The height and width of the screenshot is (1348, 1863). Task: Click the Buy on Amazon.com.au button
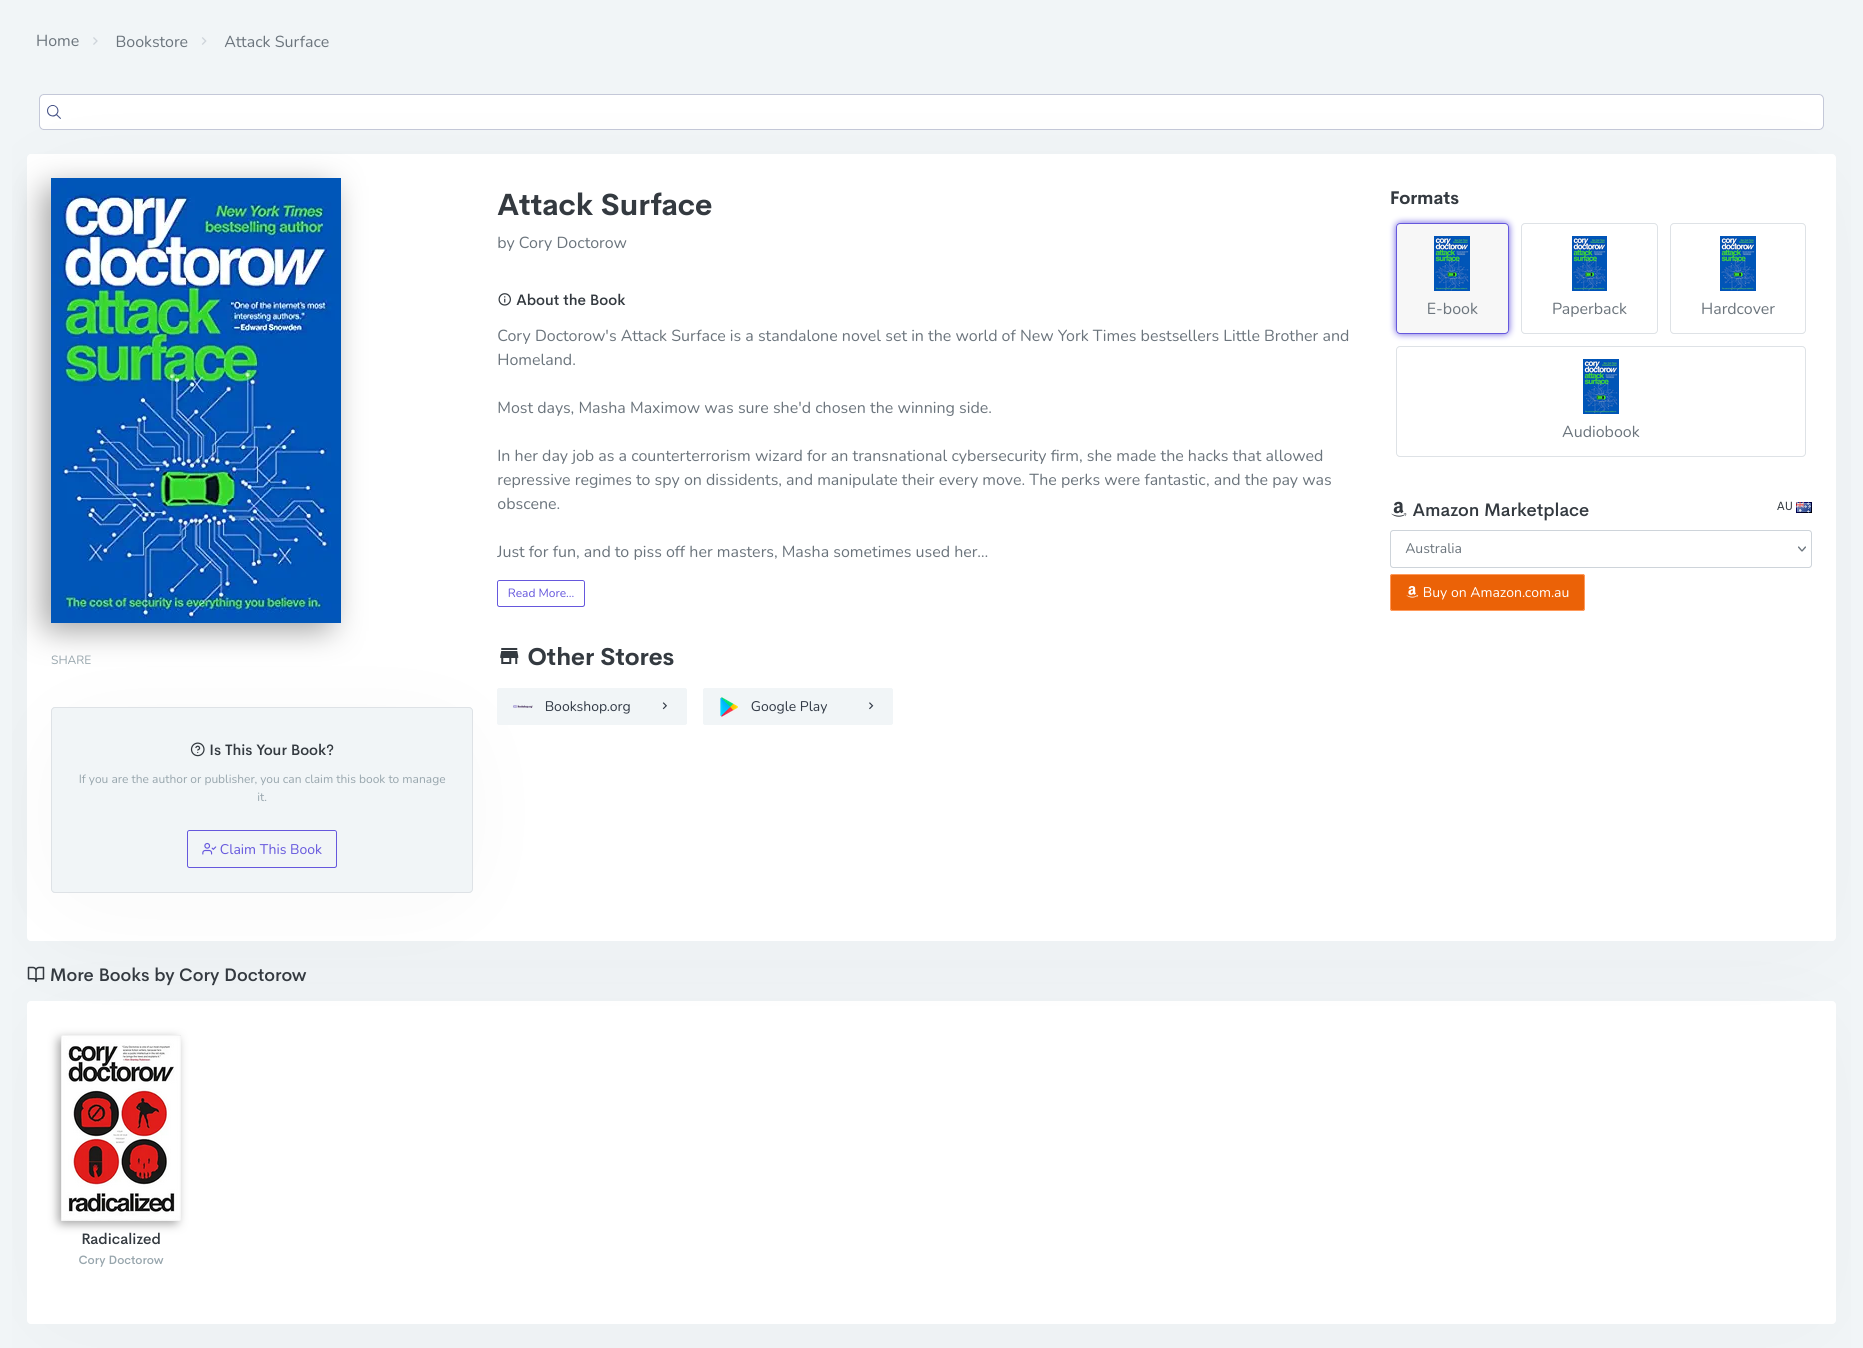click(1486, 592)
